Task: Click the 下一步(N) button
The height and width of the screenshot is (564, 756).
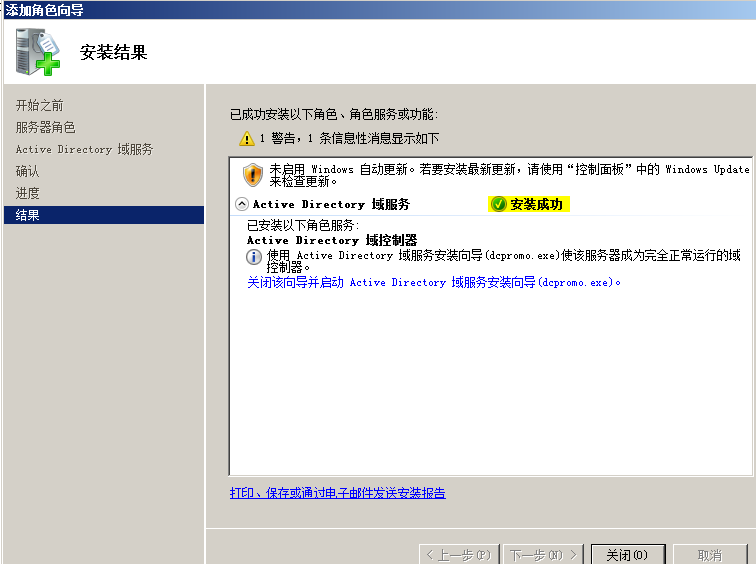Action: [x=543, y=555]
